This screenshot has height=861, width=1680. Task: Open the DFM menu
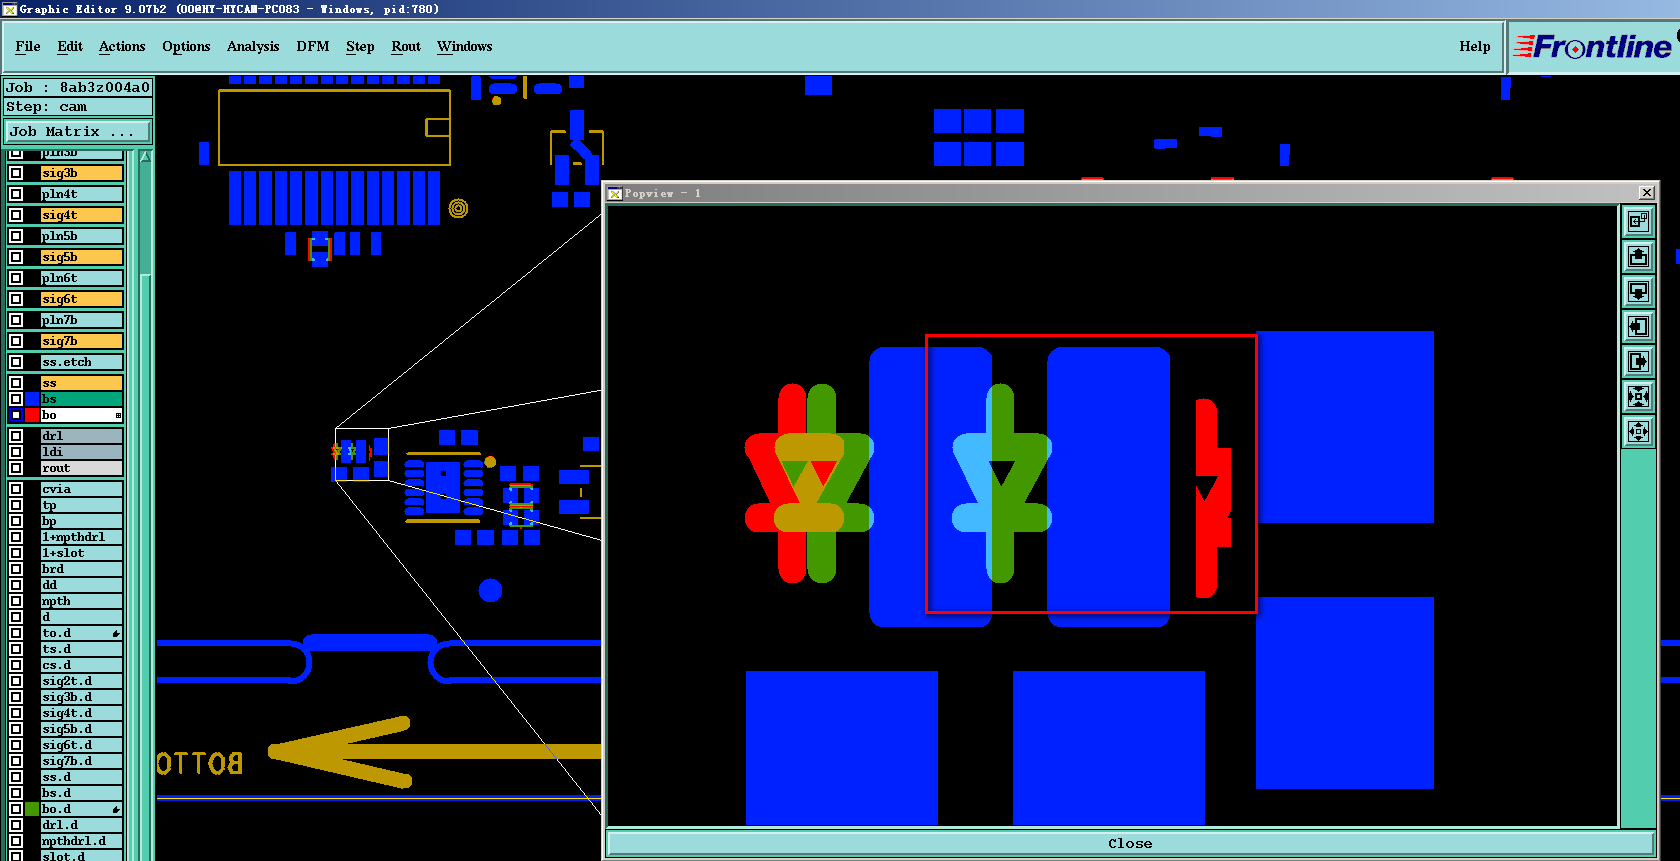[x=313, y=47]
